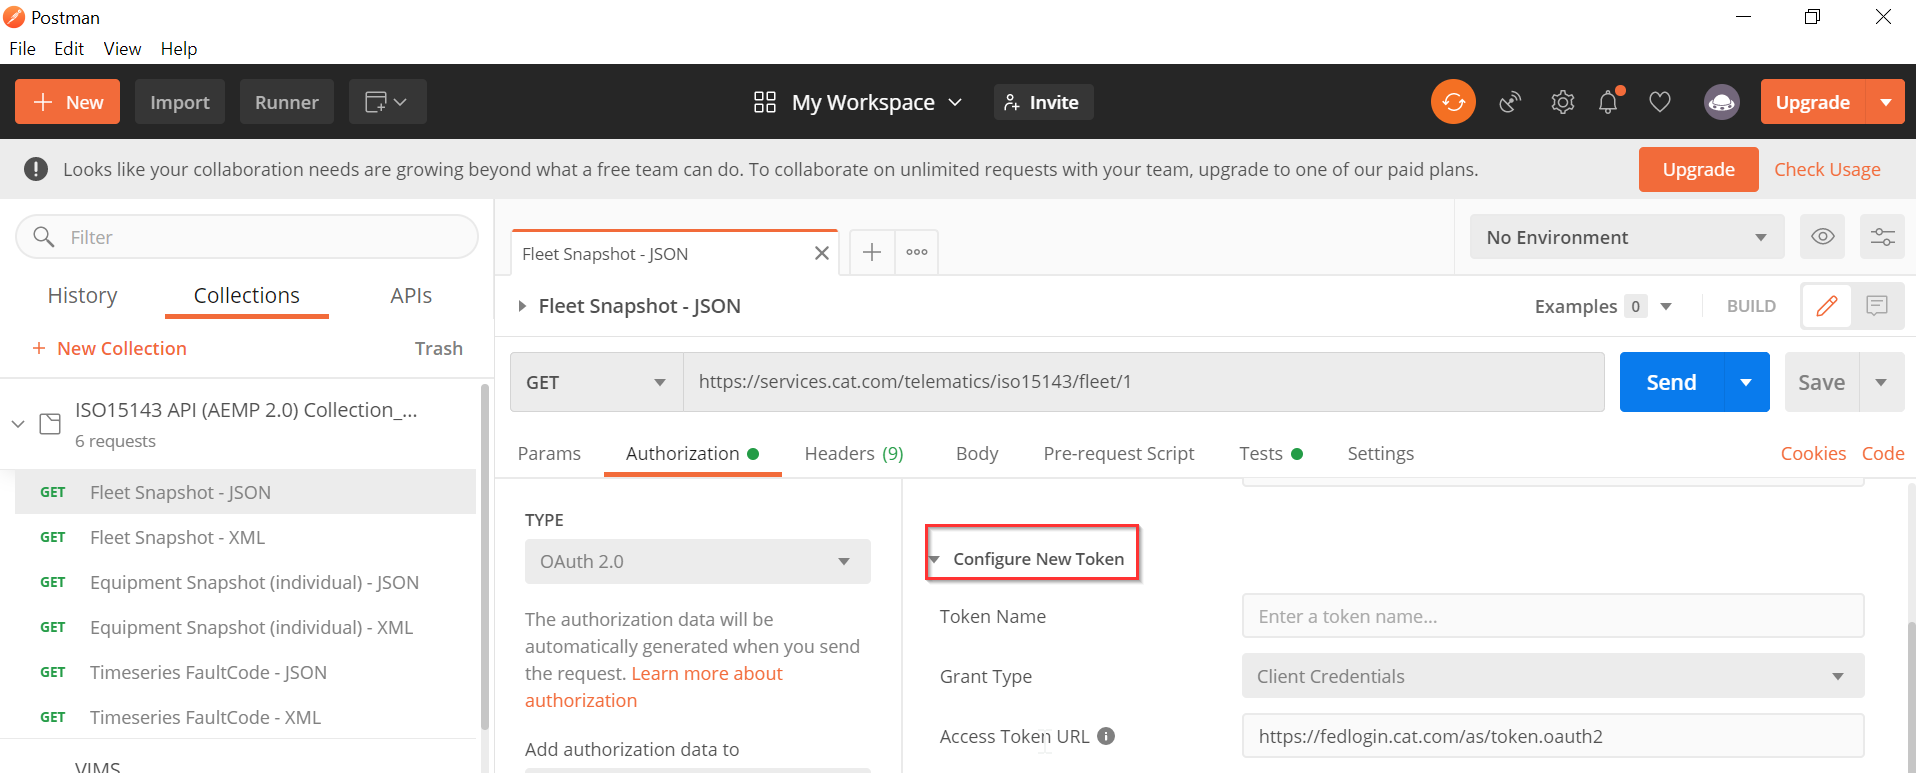Click the collection folder icon
The height and width of the screenshot is (773, 1916).
(50, 424)
